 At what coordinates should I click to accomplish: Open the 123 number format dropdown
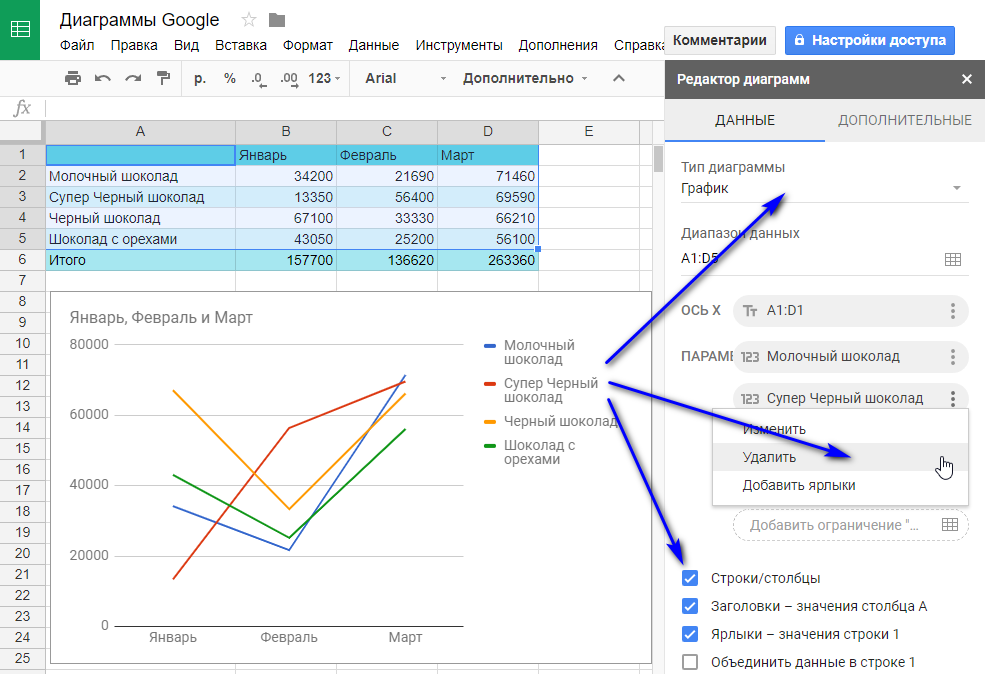(324, 79)
